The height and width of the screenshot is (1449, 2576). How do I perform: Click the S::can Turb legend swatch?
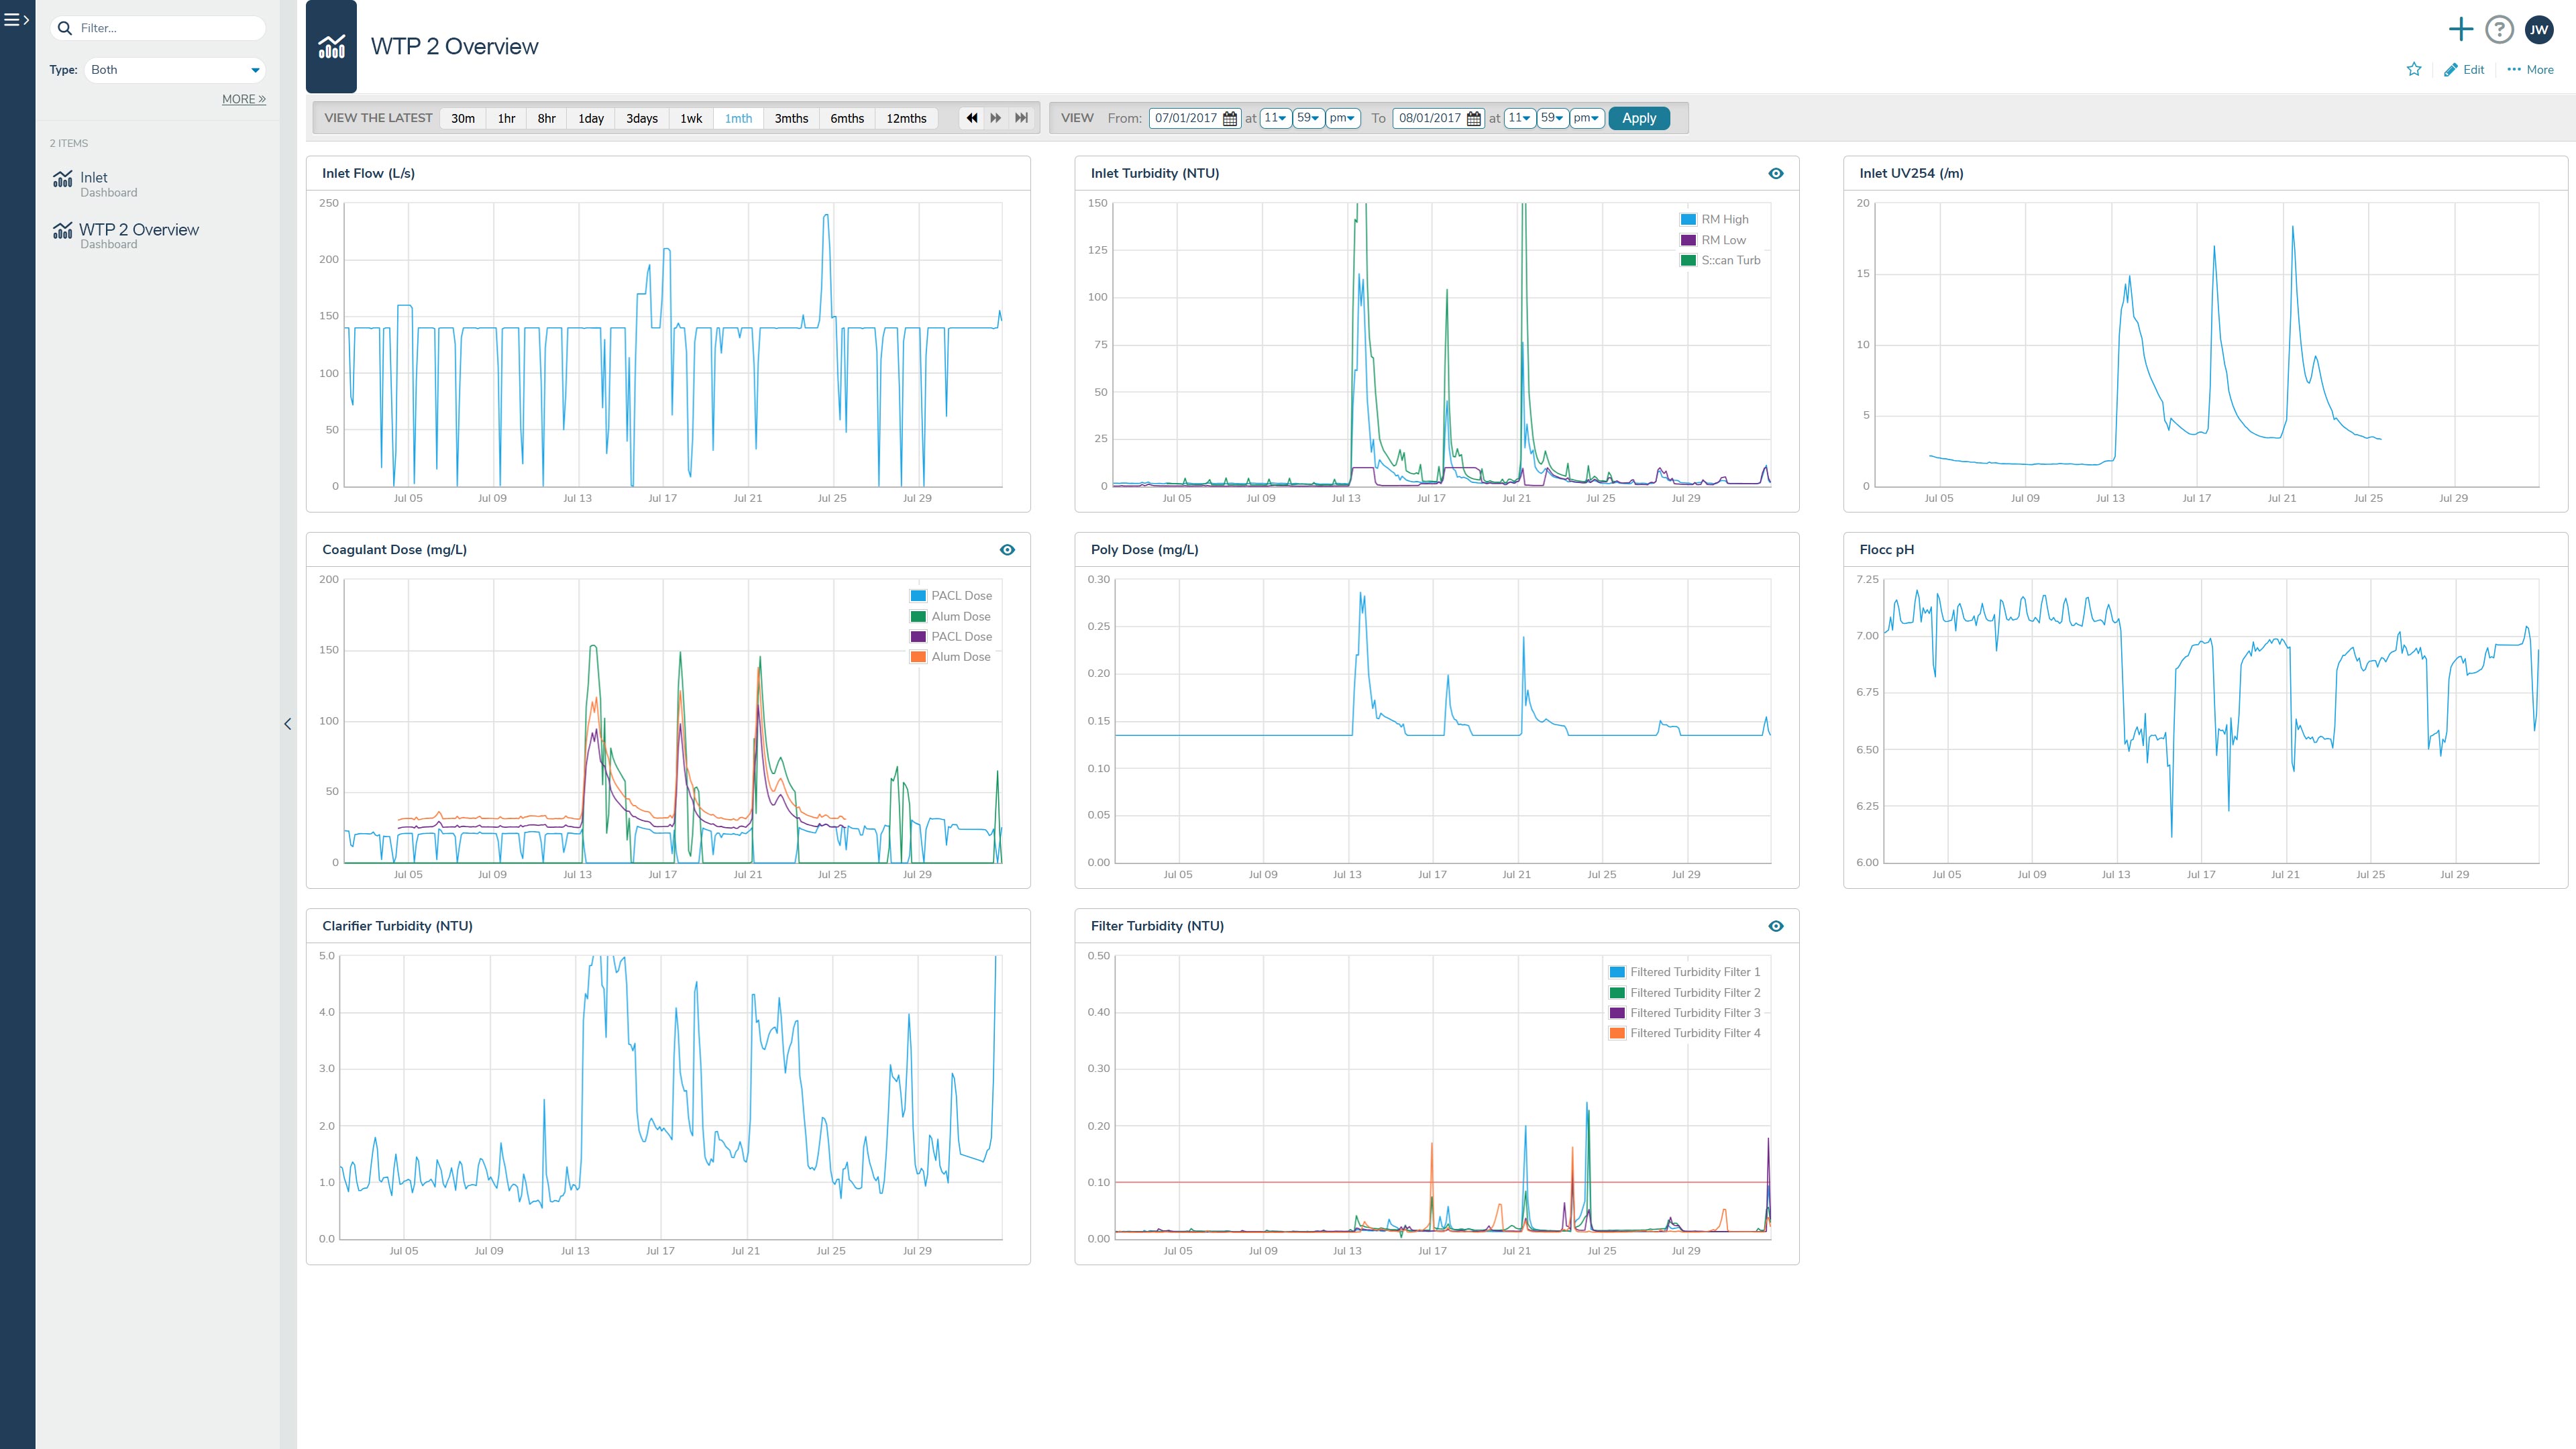[1688, 260]
